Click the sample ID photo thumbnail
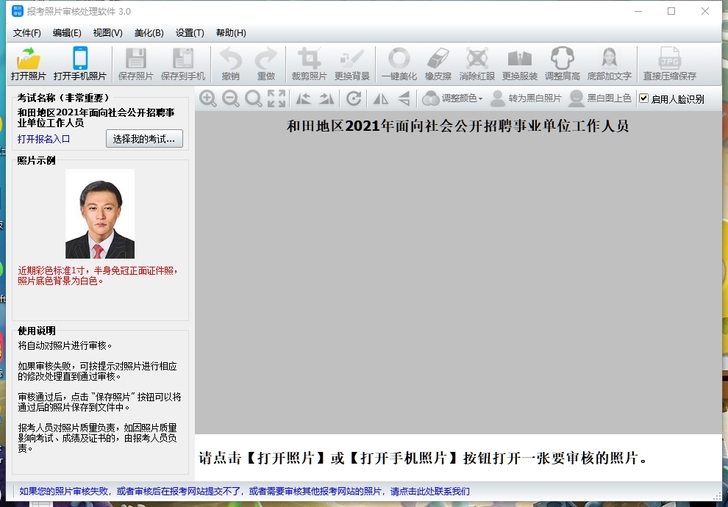728x507 pixels. click(100, 214)
